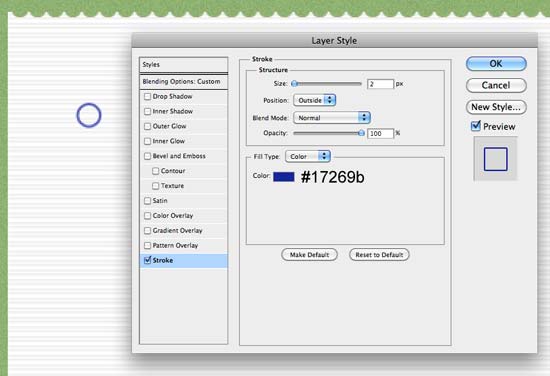
Task: Open the New Style... dialog button
Action: (x=496, y=107)
